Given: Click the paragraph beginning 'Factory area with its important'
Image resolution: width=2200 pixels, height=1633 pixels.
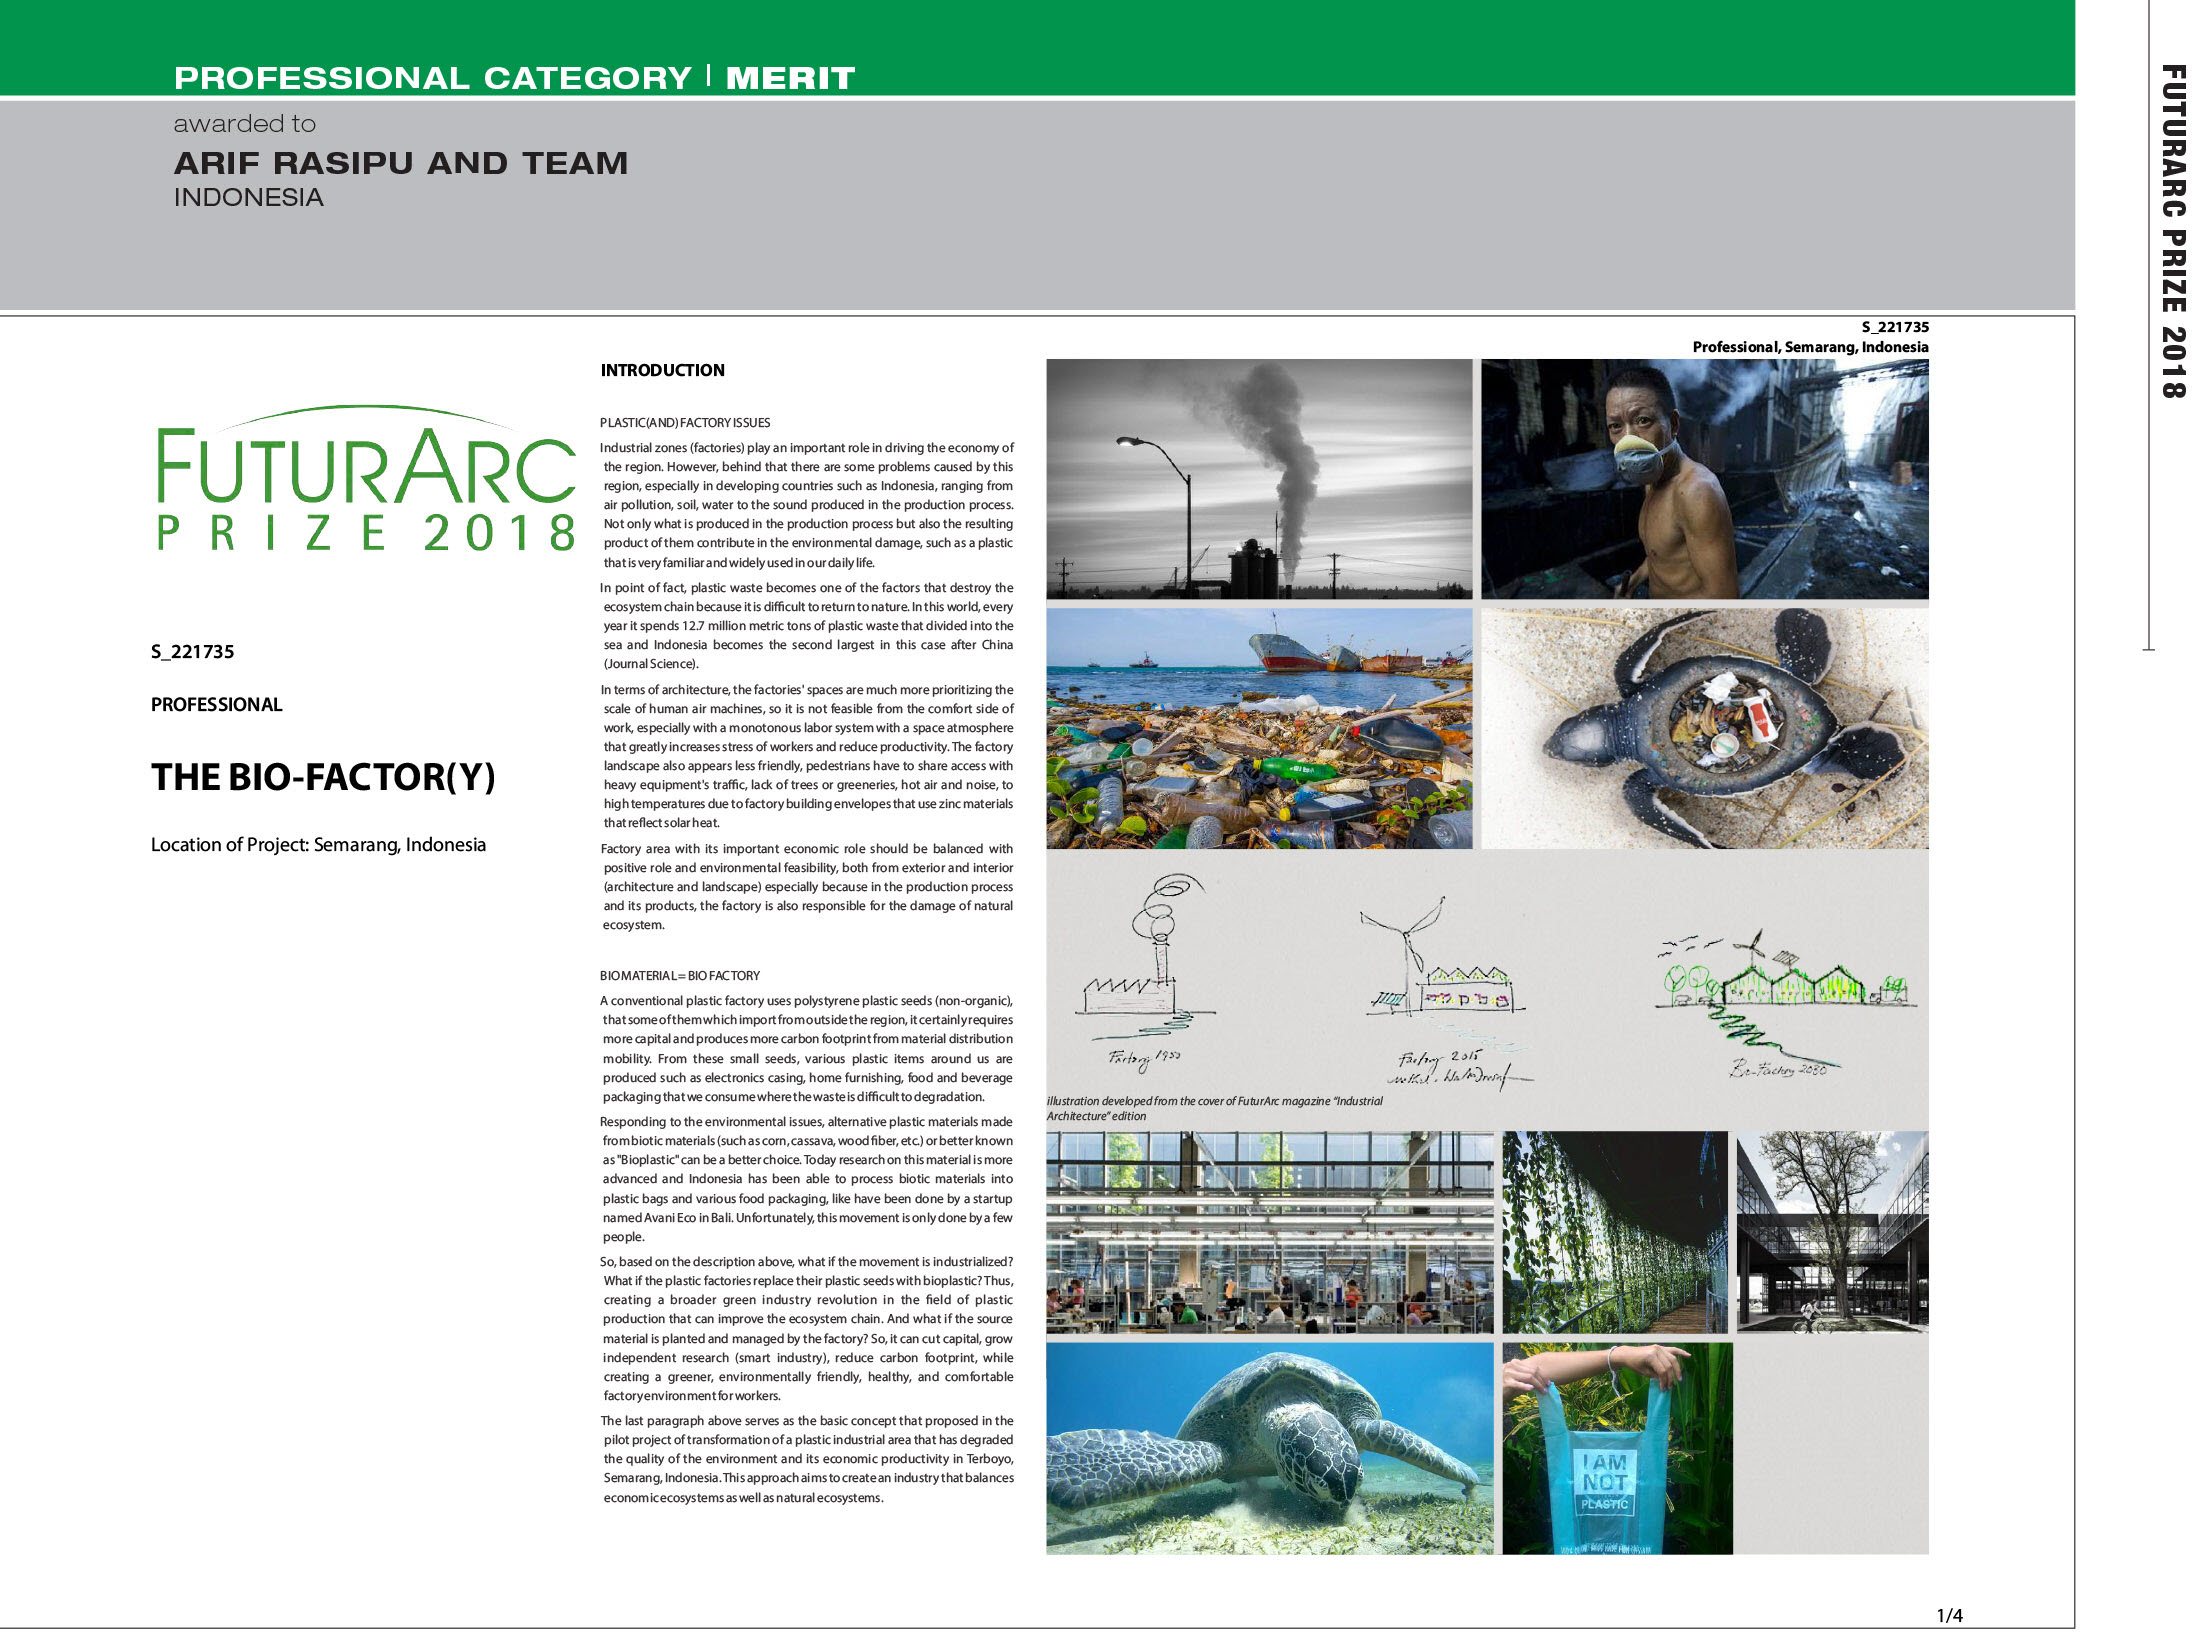Looking at the screenshot, I should point(807,887).
